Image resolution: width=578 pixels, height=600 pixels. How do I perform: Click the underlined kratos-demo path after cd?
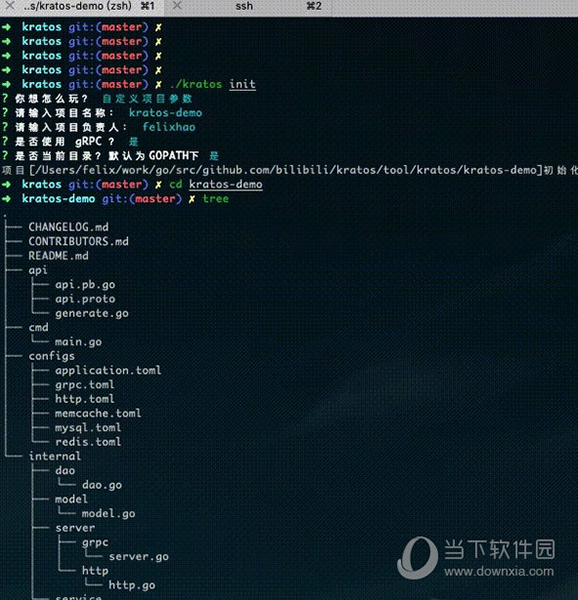point(226,184)
